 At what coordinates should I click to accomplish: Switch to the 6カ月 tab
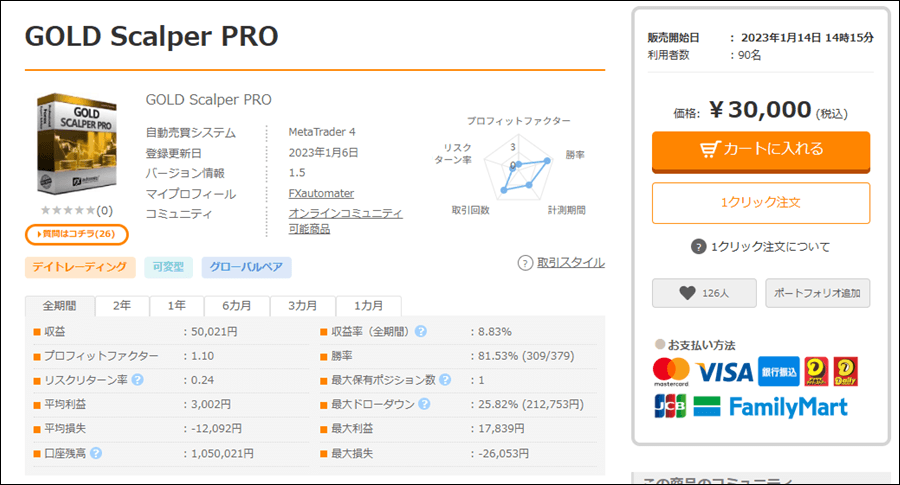237,305
